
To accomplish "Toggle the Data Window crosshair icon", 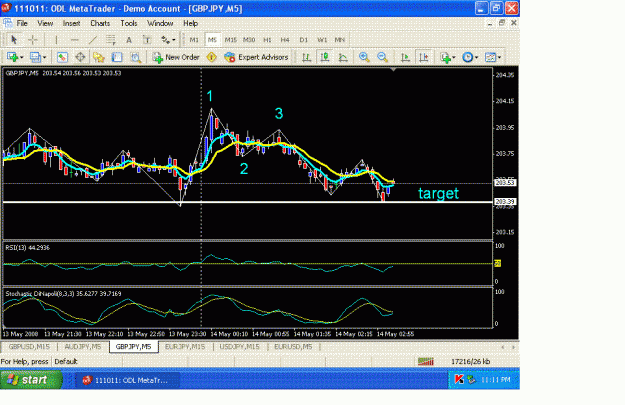I will [80, 57].
